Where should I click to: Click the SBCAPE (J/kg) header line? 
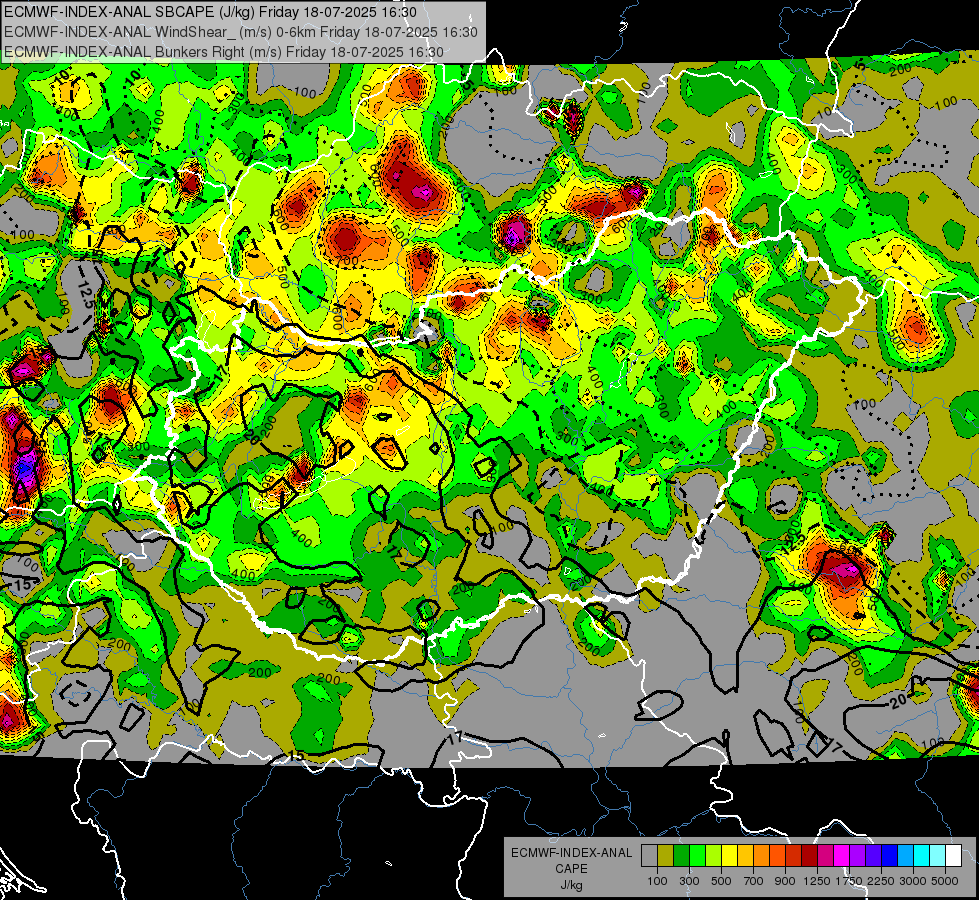[x=211, y=12]
